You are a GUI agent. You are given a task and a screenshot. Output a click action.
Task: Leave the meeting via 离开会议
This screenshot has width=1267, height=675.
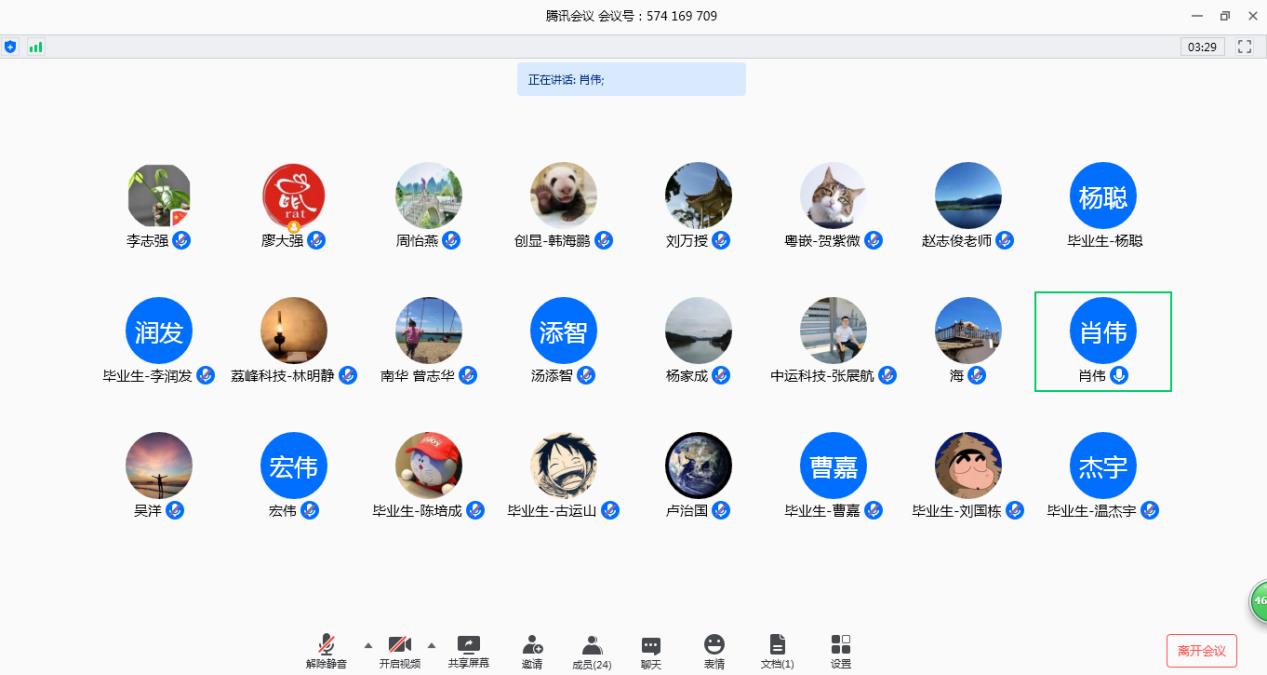(1201, 649)
